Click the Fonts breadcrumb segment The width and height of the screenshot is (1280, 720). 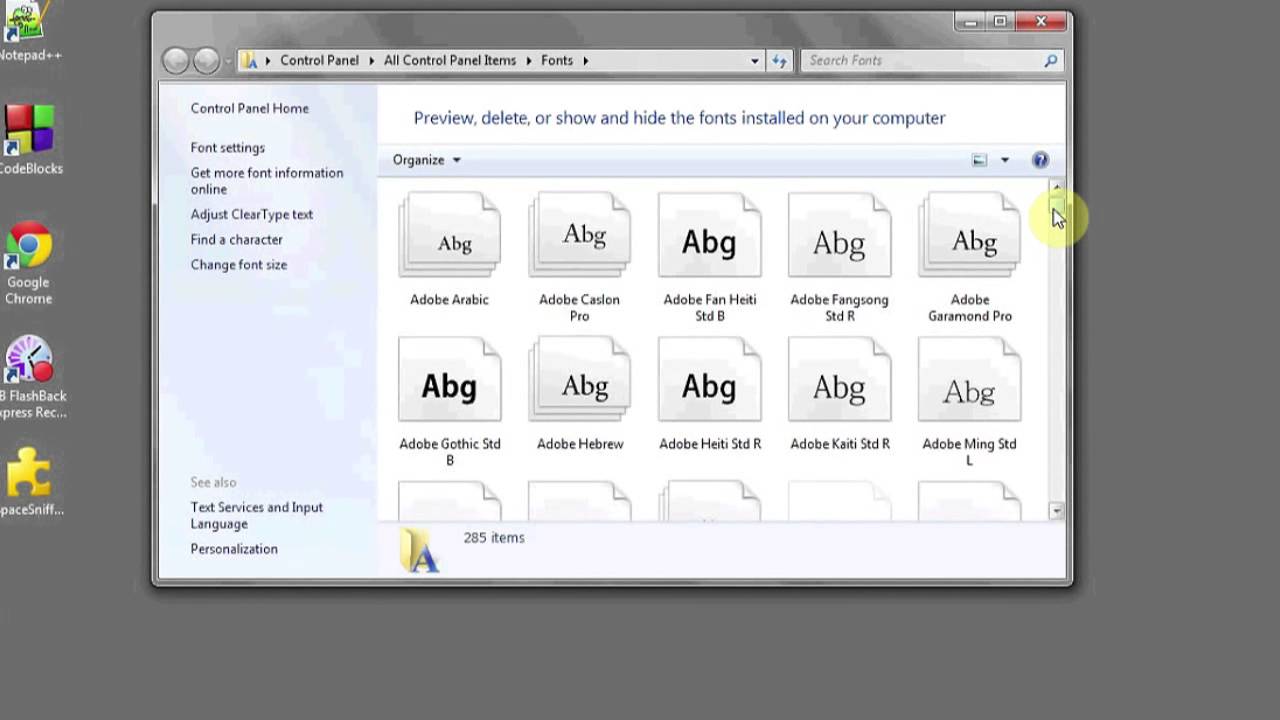pyautogui.click(x=557, y=61)
